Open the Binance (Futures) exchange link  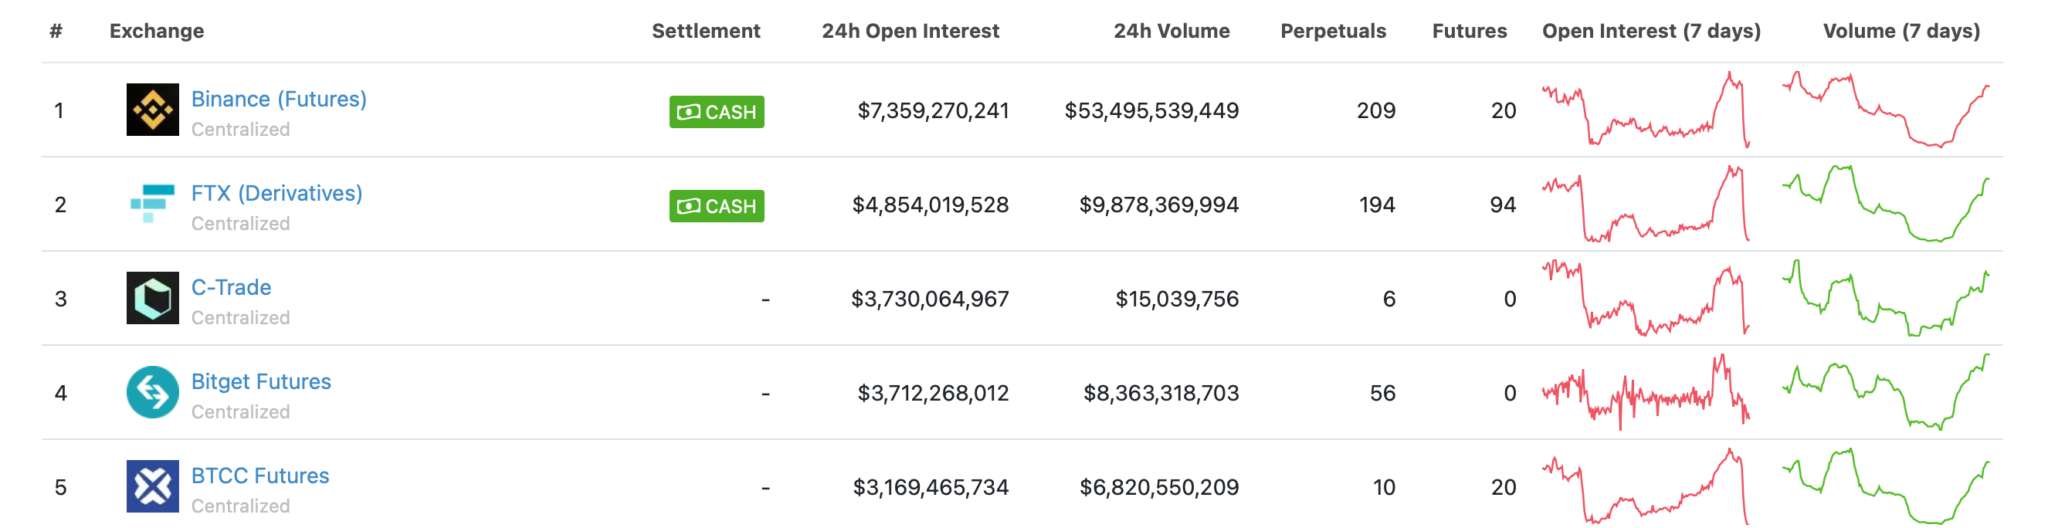pyautogui.click(x=278, y=99)
